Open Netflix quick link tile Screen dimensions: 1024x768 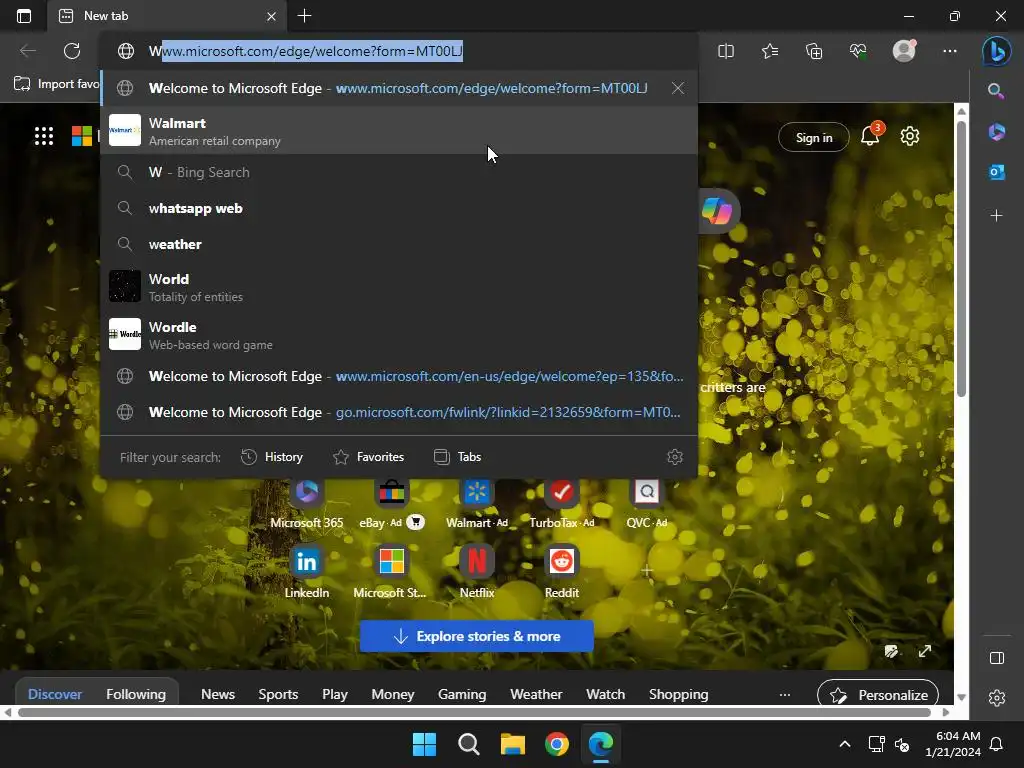(477, 572)
